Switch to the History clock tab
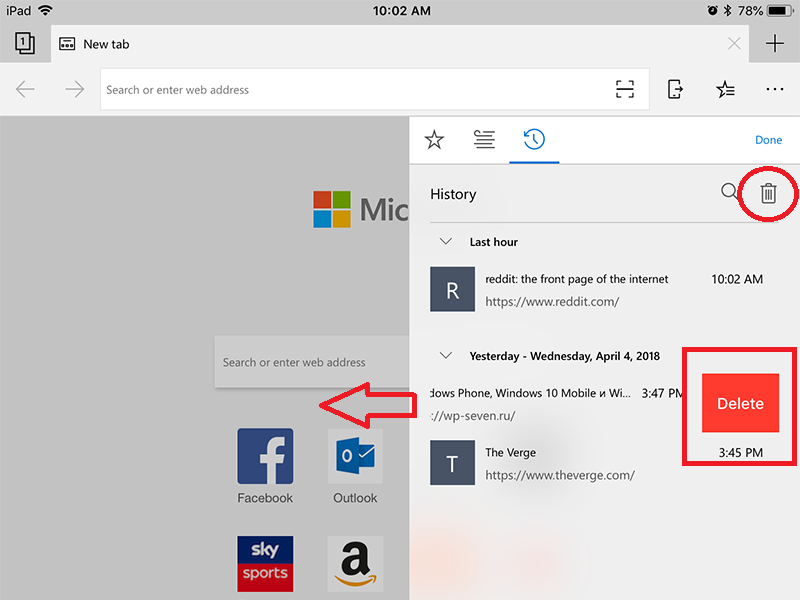 coord(534,139)
